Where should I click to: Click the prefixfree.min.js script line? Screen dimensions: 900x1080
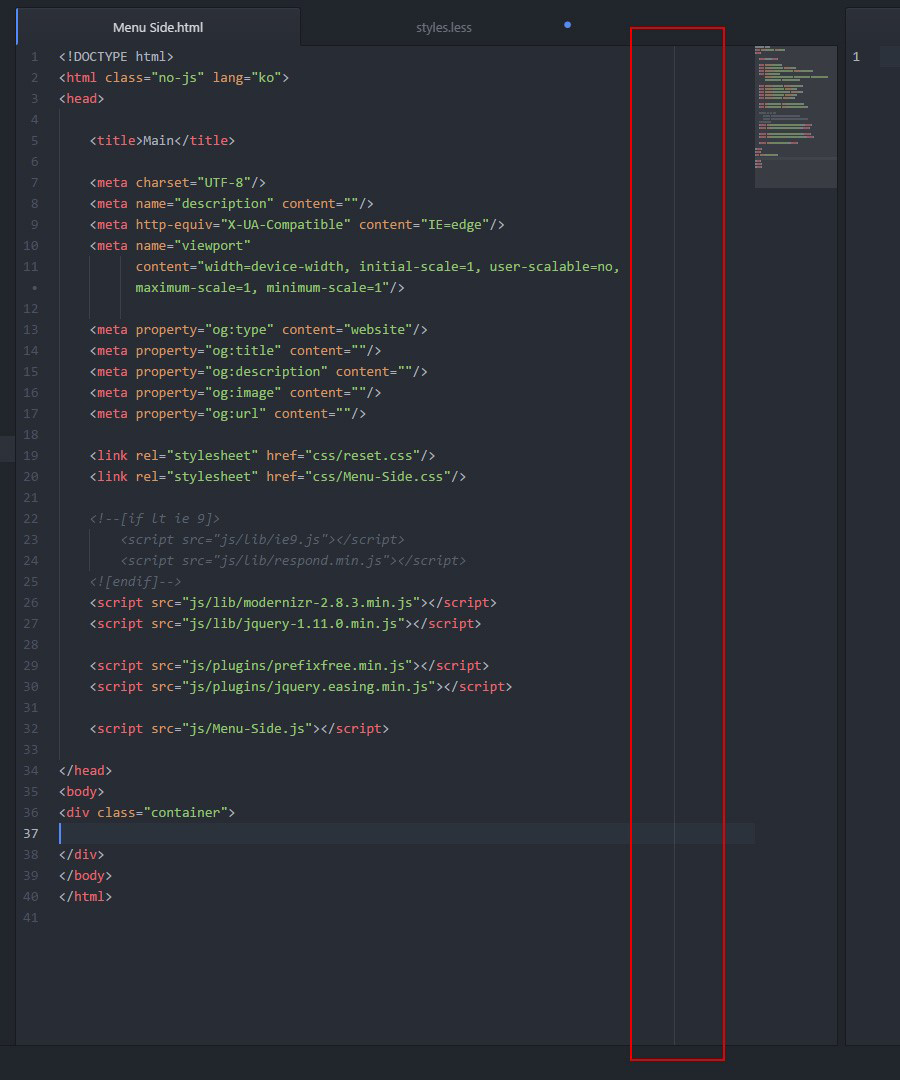(289, 666)
